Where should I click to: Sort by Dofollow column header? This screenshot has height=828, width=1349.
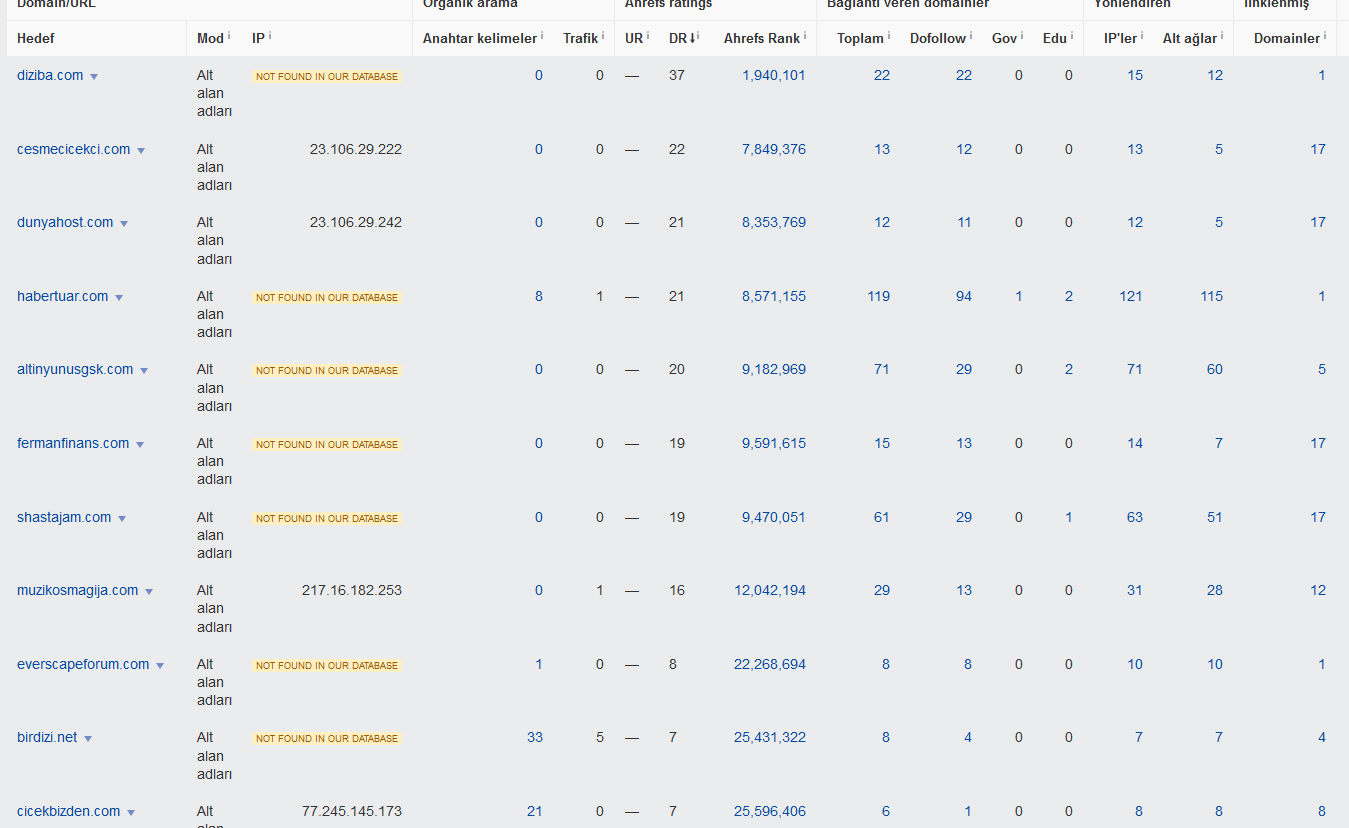(938, 38)
